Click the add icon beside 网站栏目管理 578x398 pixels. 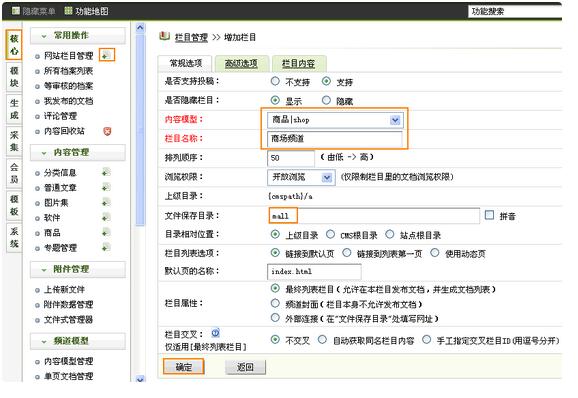(107, 56)
